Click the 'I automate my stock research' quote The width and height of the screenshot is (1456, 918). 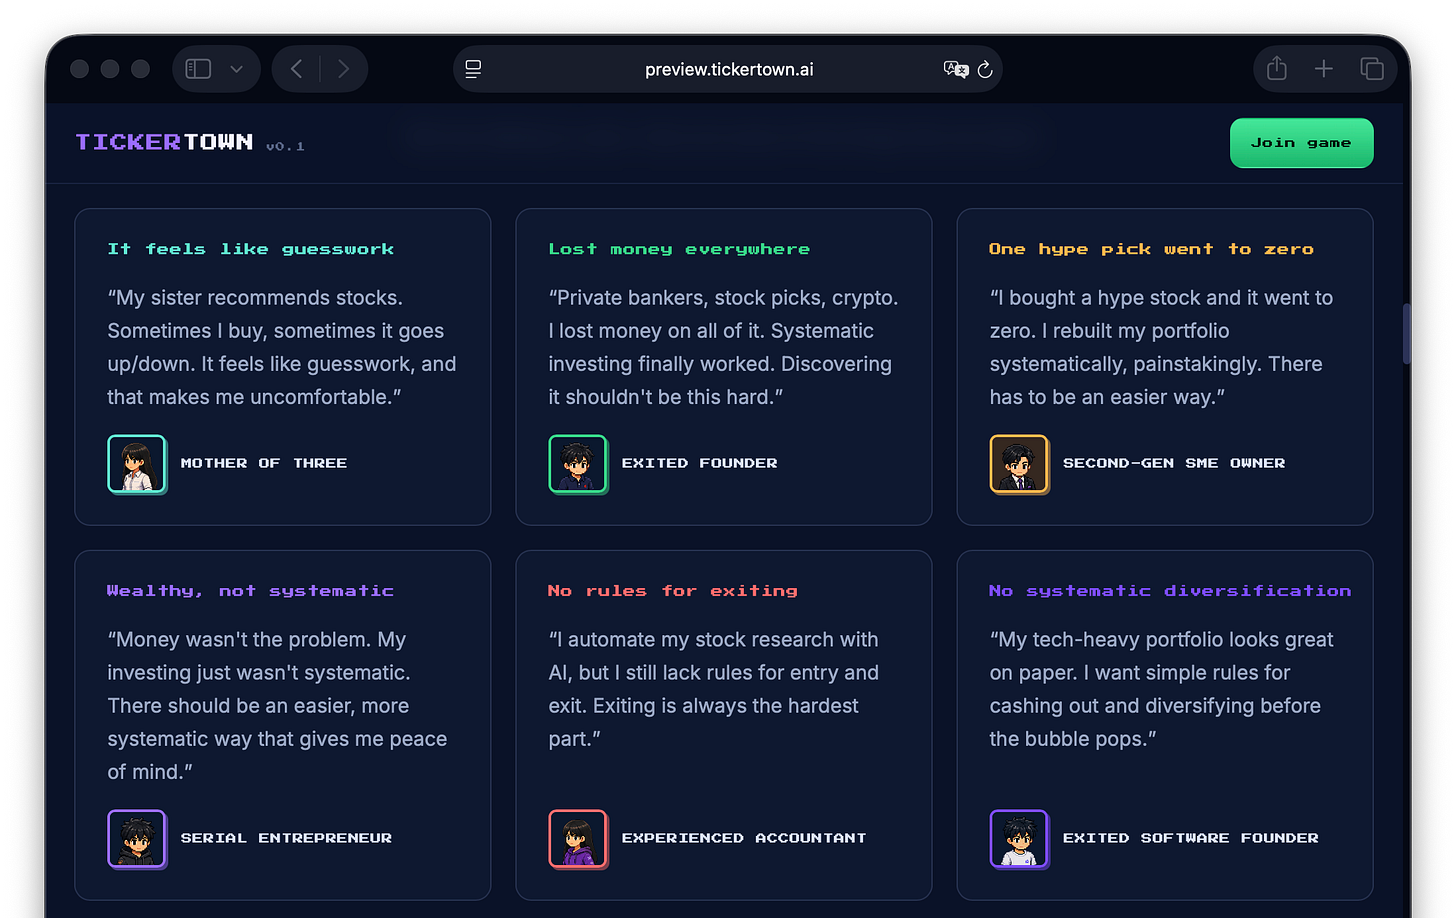pos(714,689)
